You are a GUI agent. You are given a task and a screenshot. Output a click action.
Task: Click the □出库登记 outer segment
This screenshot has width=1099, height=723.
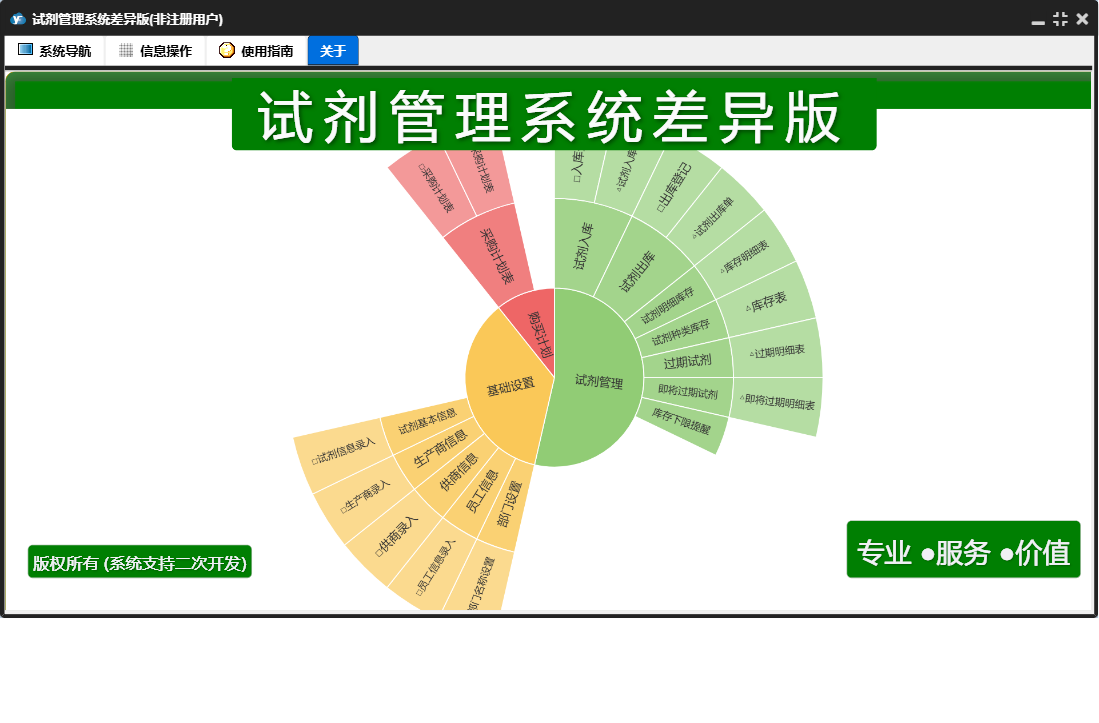tap(674, 188)
